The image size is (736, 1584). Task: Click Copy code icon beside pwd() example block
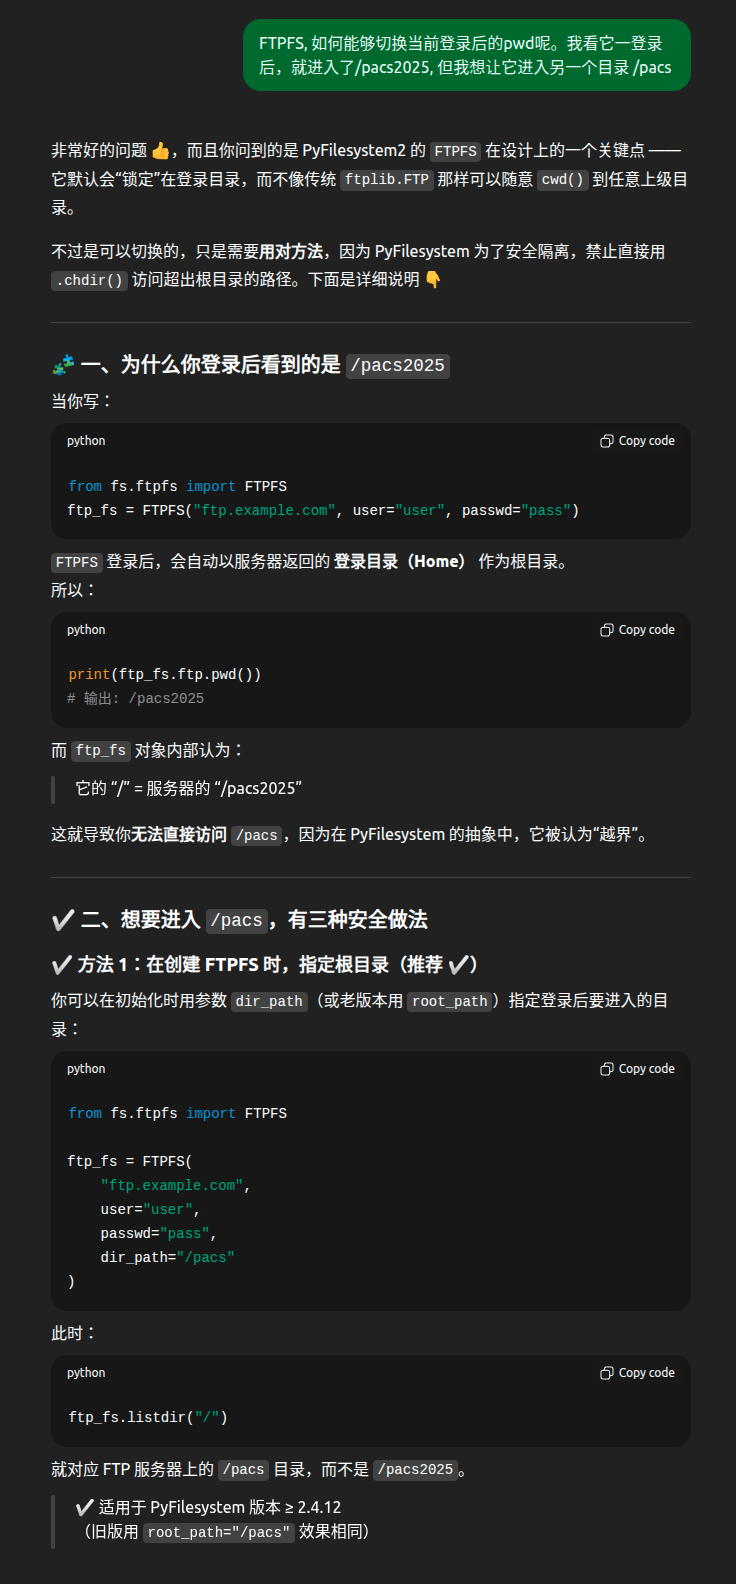click(x=637, y=629)
